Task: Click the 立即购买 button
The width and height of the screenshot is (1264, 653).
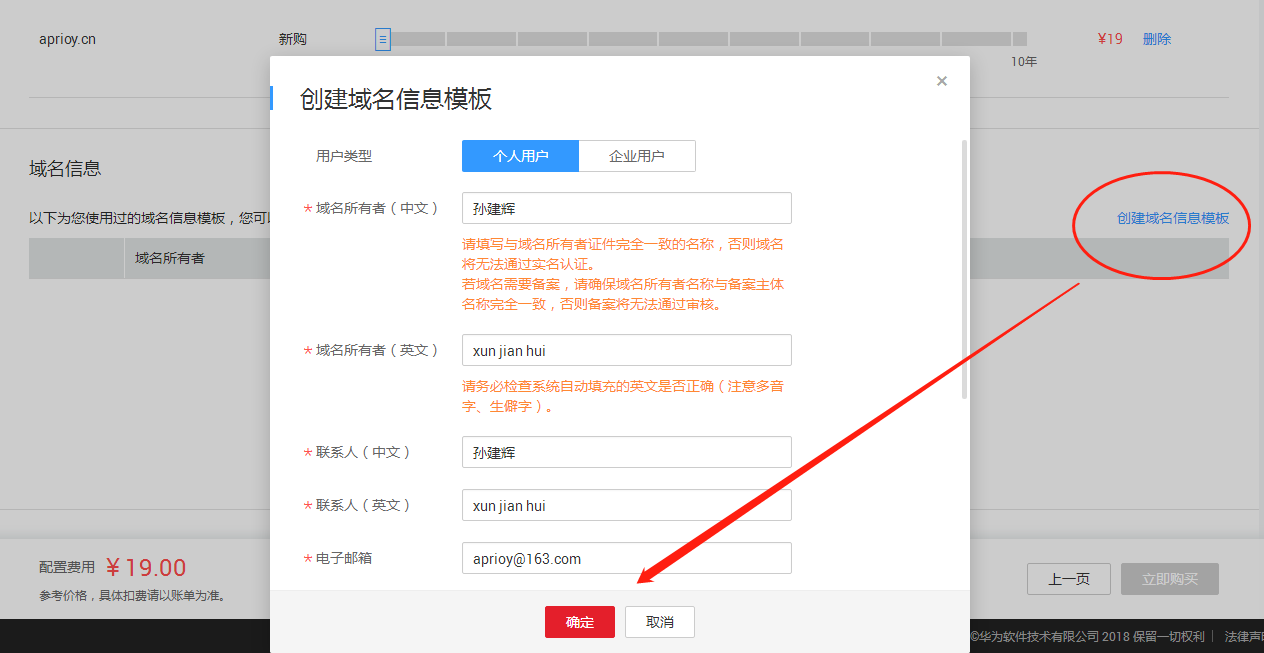Action: (1170, 579)
